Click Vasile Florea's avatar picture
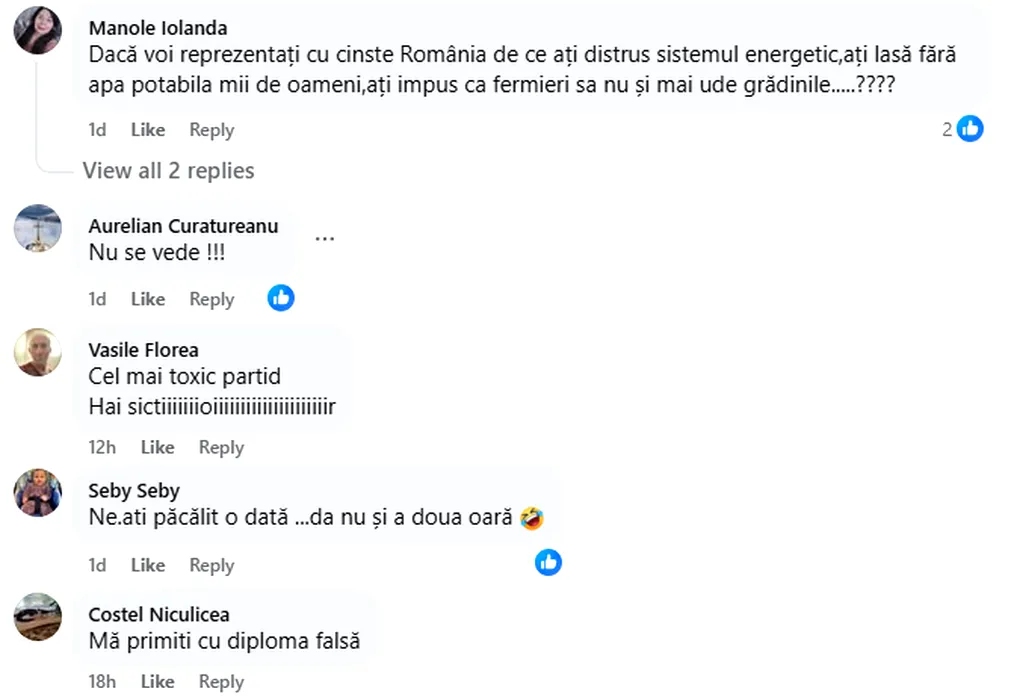The width and height of the screenshot is (1014, 700). [x=38, y=352]
